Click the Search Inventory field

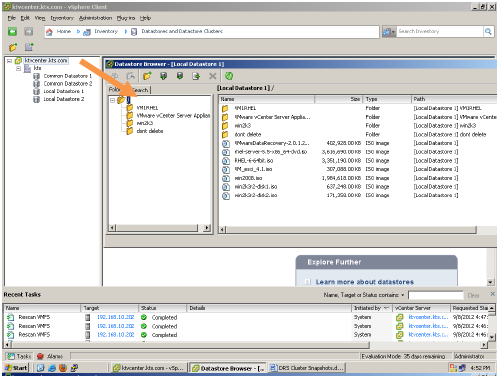440,32
